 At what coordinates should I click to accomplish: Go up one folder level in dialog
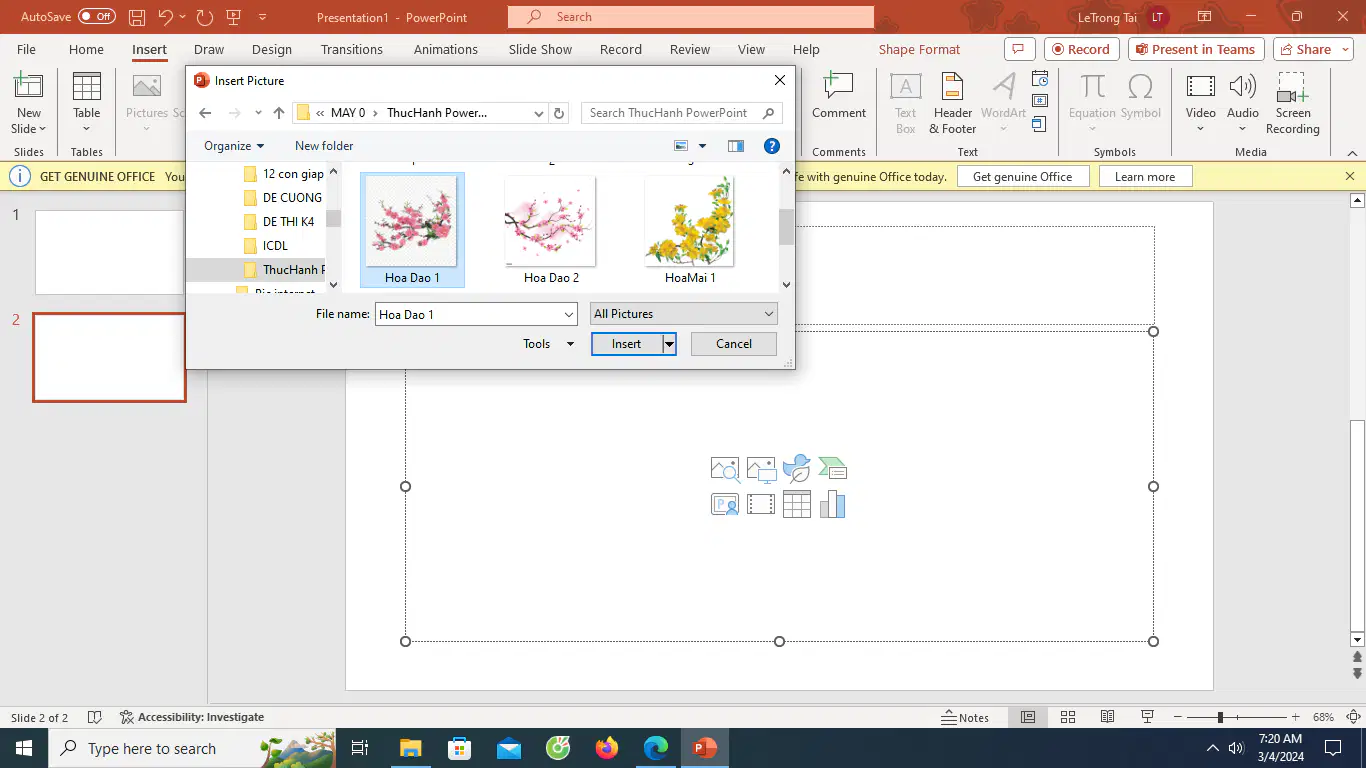coord(279,113)
